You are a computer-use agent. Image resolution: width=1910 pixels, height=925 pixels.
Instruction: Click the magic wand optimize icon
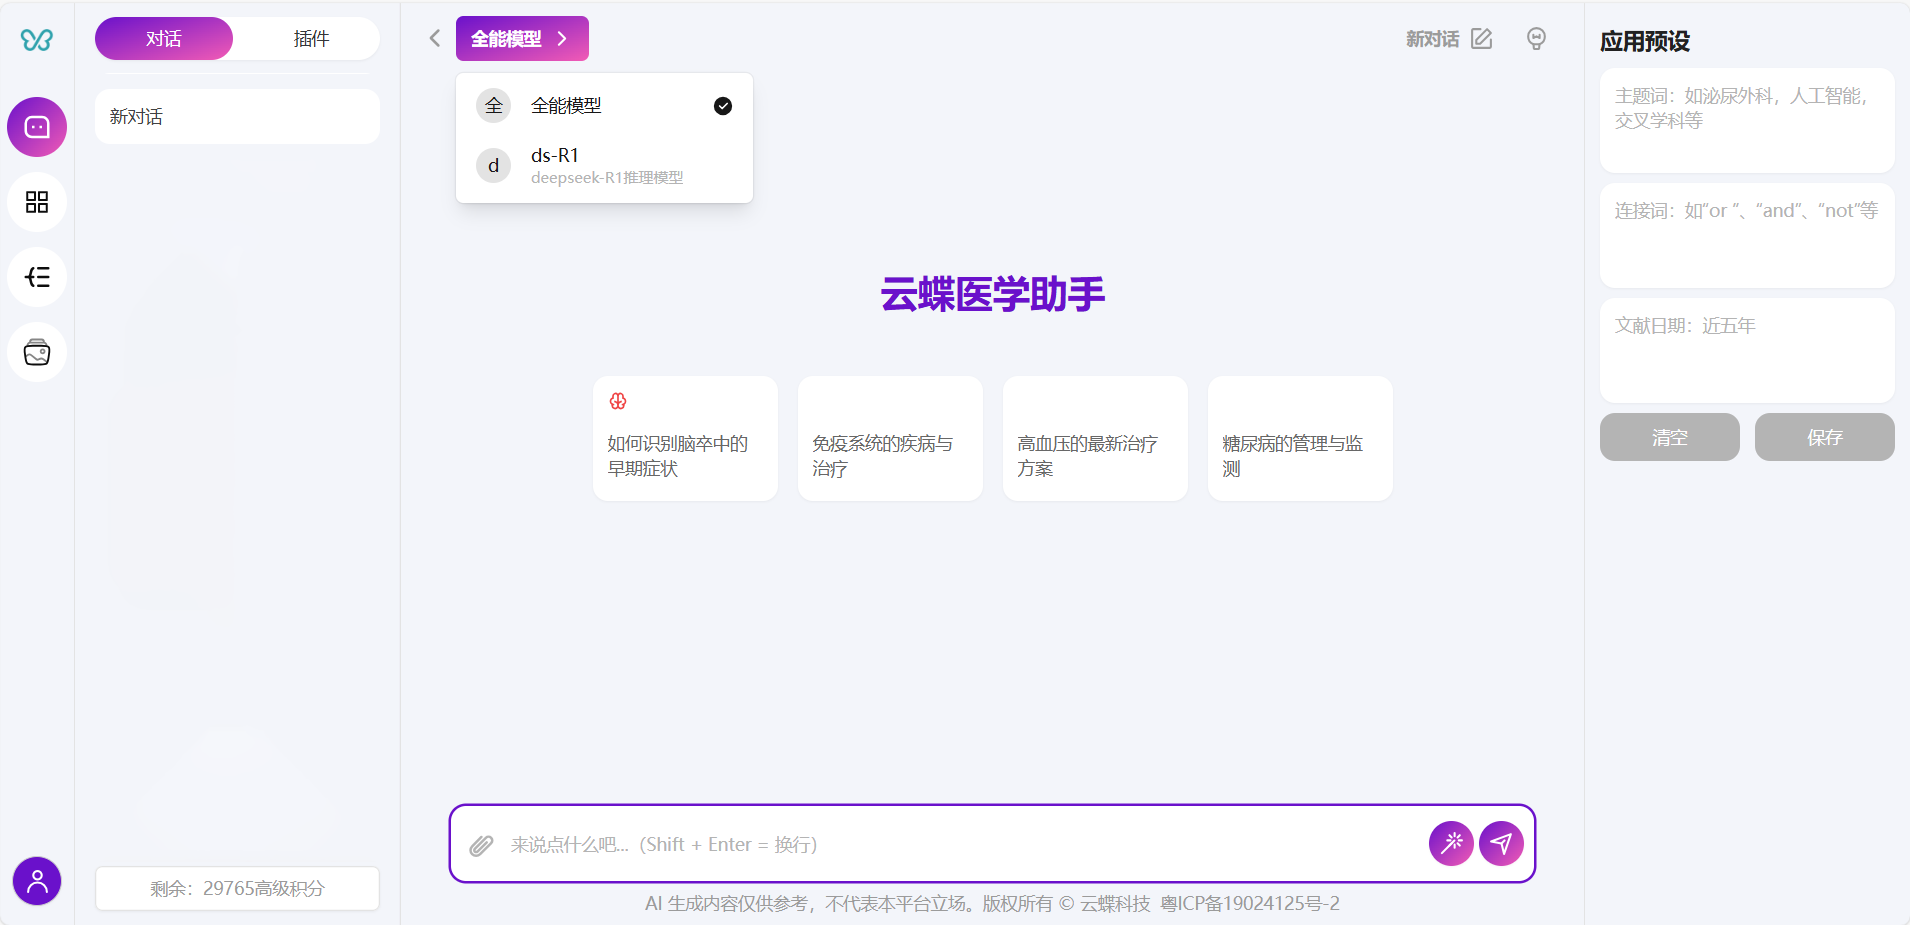pyautogui.click(x=1451, y=844)
